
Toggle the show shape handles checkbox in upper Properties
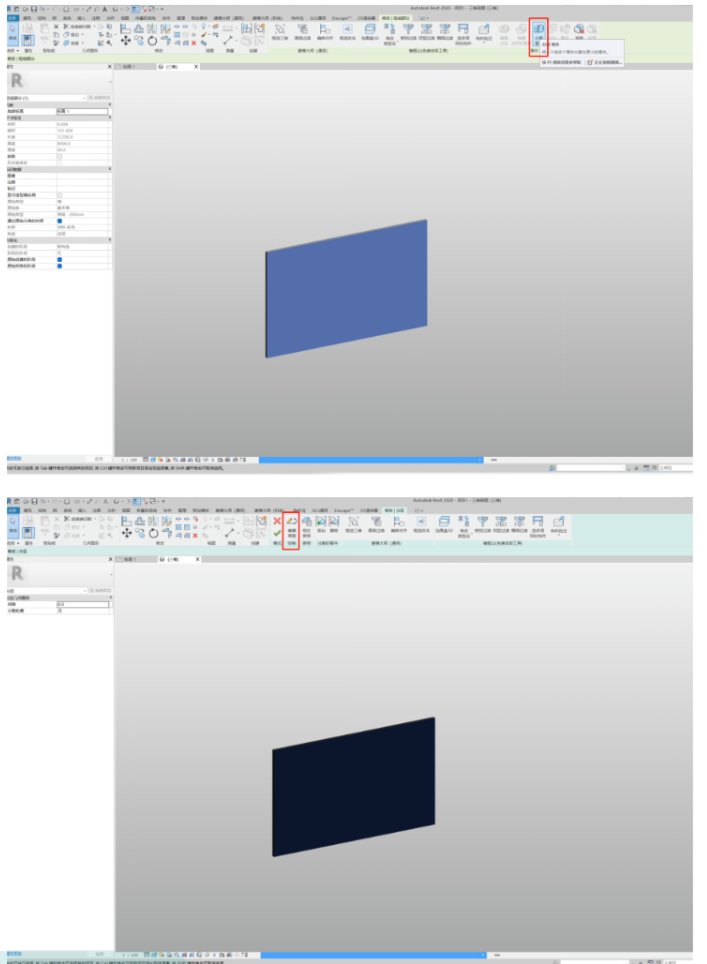click(60, 196)
